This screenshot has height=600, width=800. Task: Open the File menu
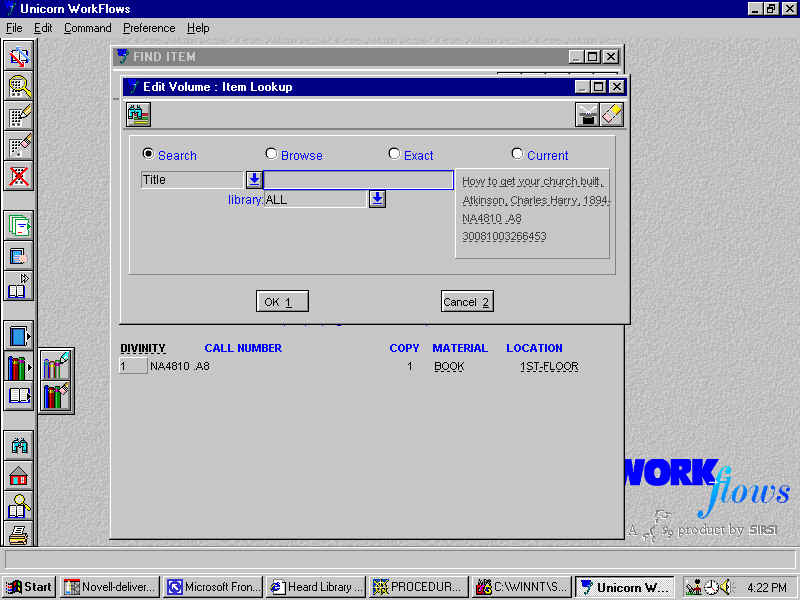[x=14, y=28]
